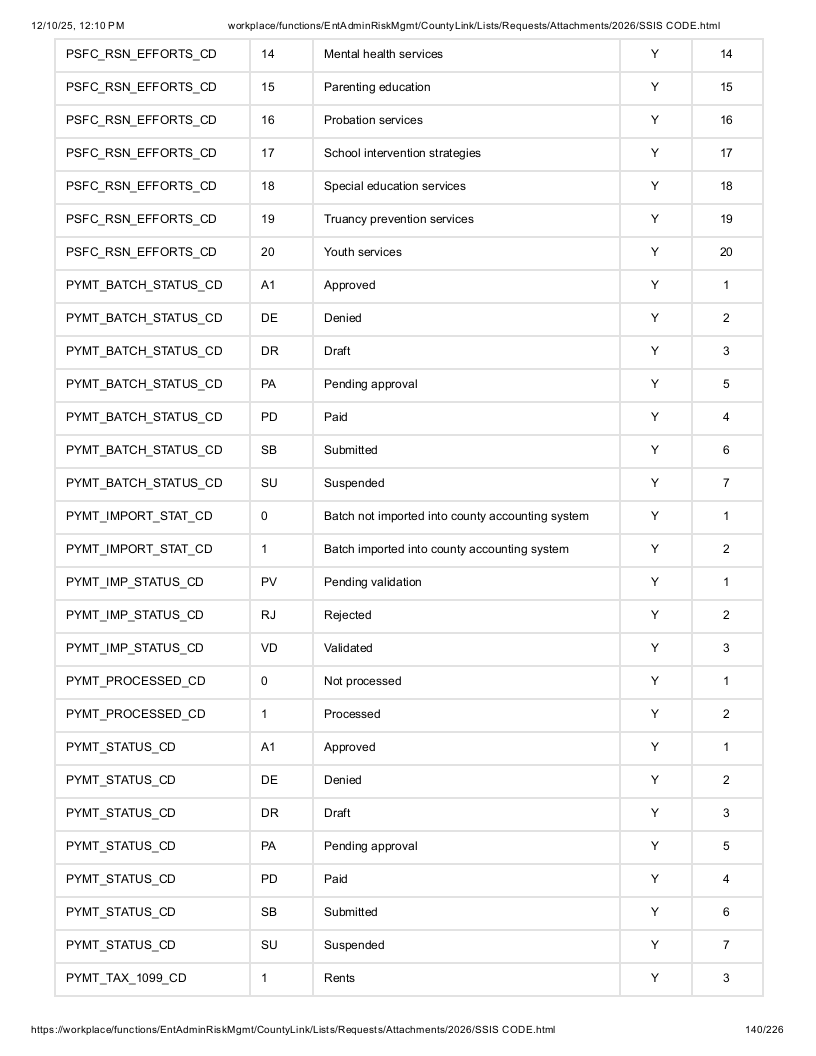This screenshot has height=1056, width=816.
Task: Select the 'Truancy prevention services' cell
Action: (x=466, y=220)
